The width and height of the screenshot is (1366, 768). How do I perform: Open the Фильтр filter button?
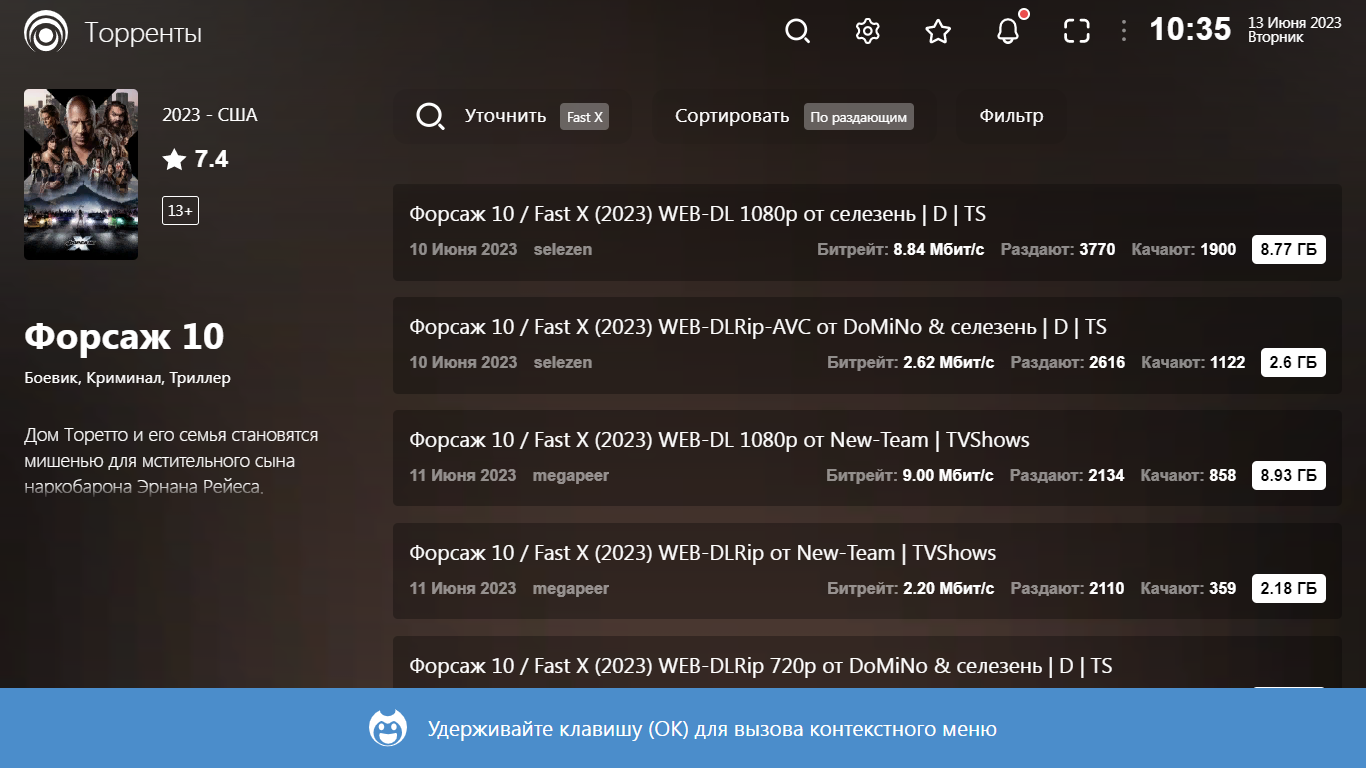[x=1011, y=117]
